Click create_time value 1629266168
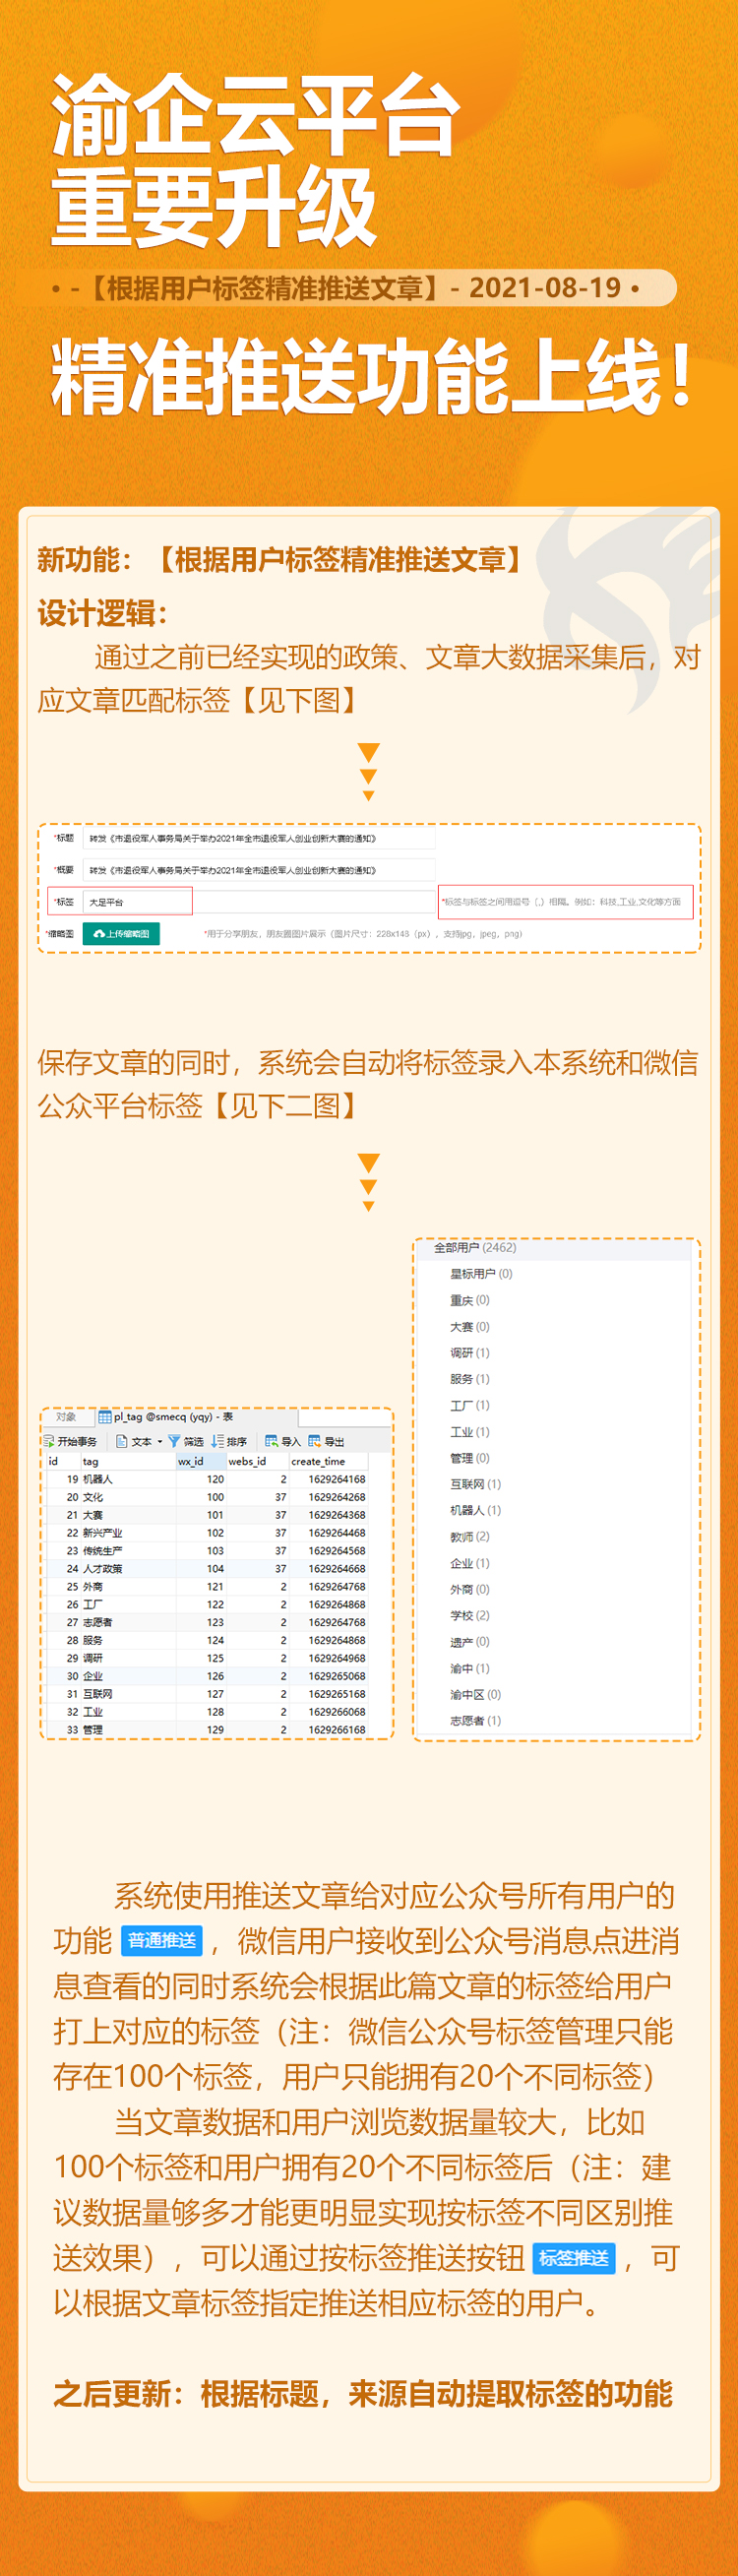 pos(337,1729)
